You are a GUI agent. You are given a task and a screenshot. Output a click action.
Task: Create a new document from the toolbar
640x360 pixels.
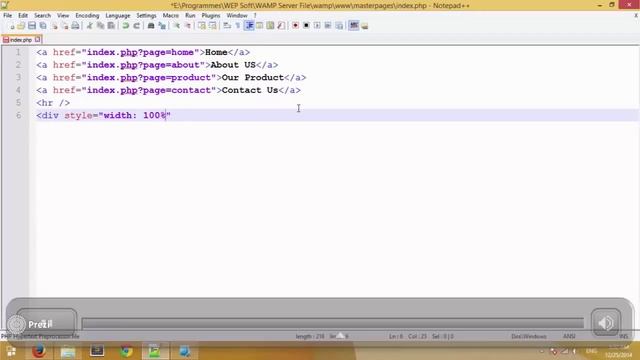[12, 26]
